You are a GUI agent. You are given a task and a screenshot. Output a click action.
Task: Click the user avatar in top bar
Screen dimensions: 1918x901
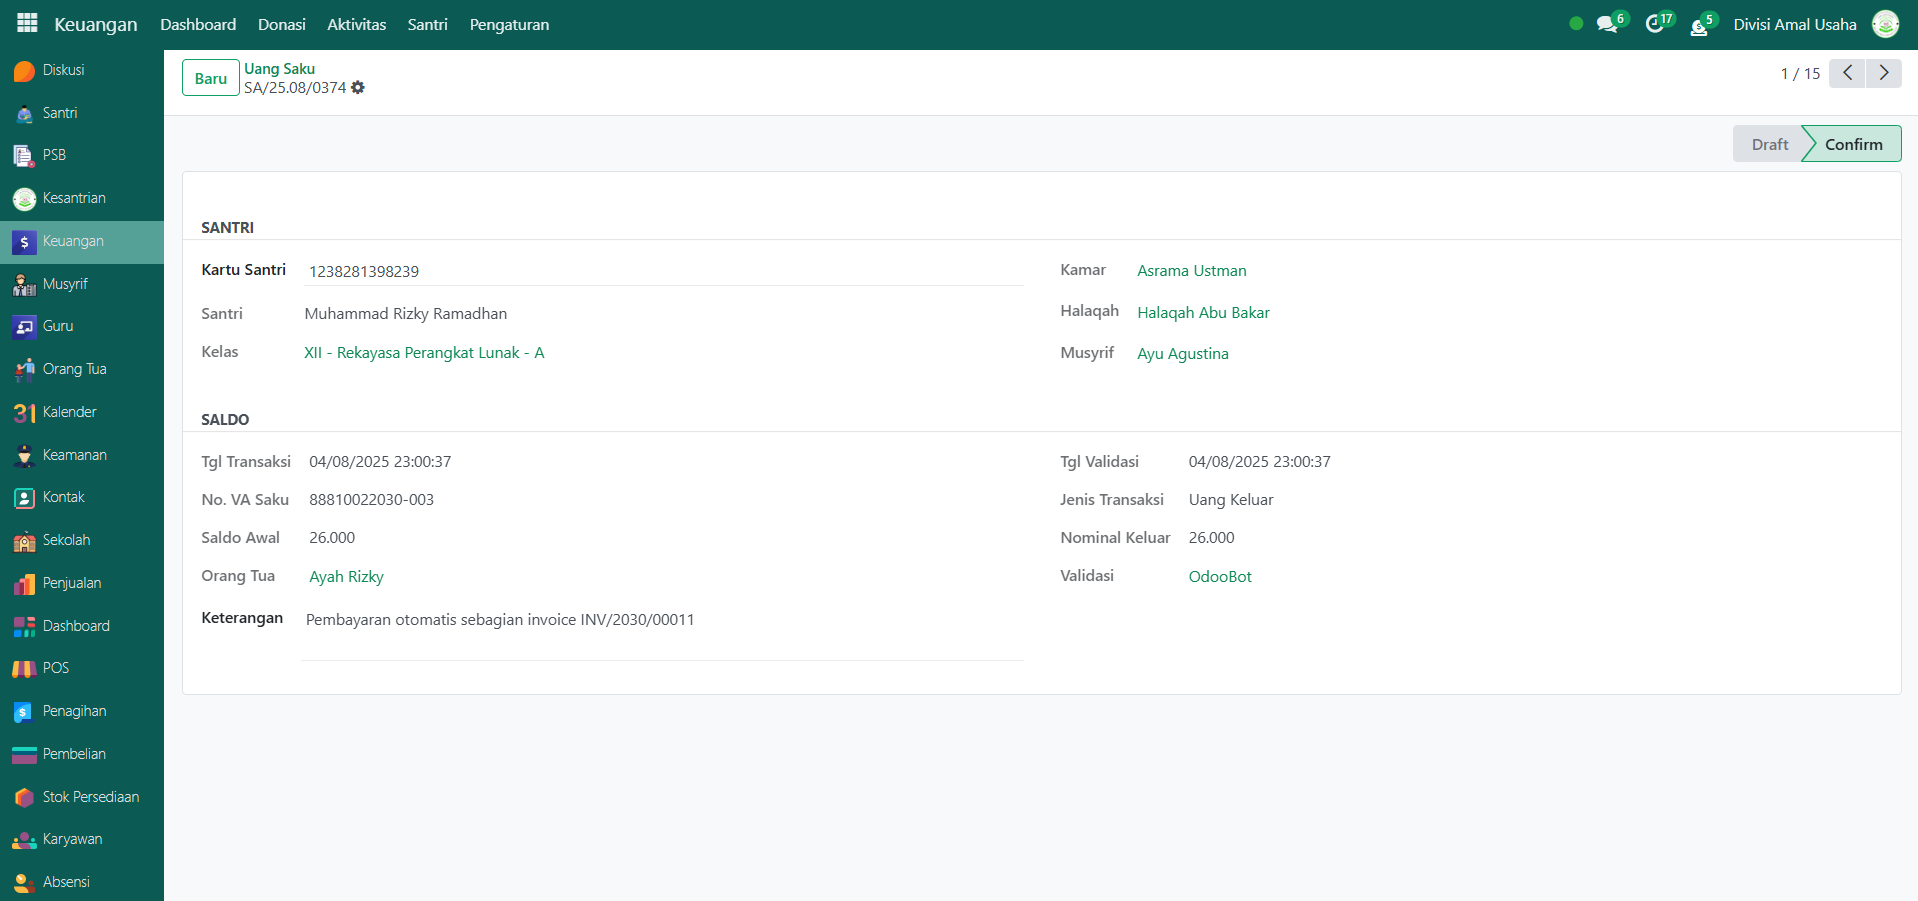pos(1885,24)
